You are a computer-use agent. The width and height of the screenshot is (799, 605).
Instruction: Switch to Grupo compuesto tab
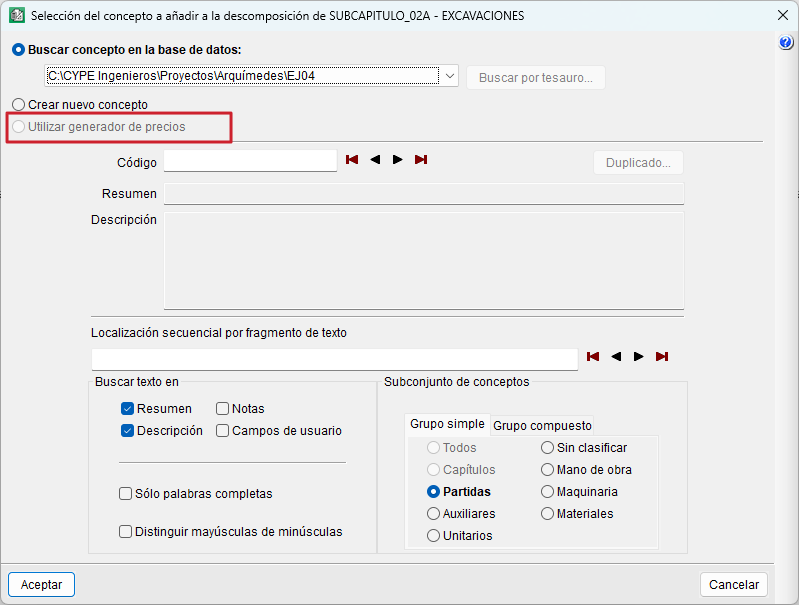542,426
